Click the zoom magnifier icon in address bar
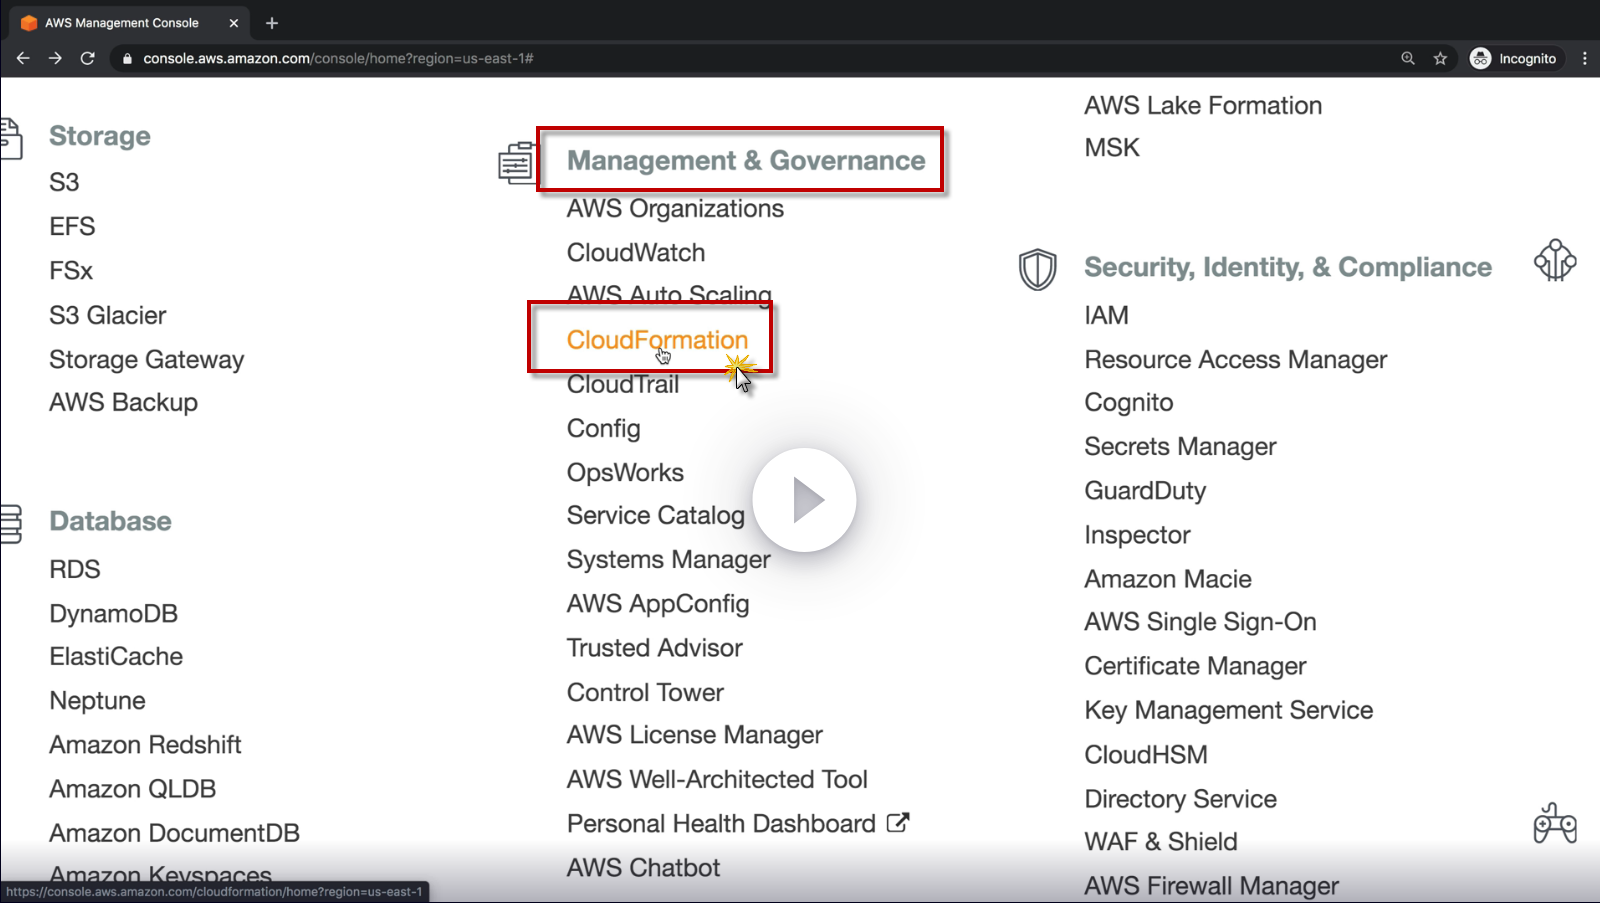 [x=1408, y=58]
